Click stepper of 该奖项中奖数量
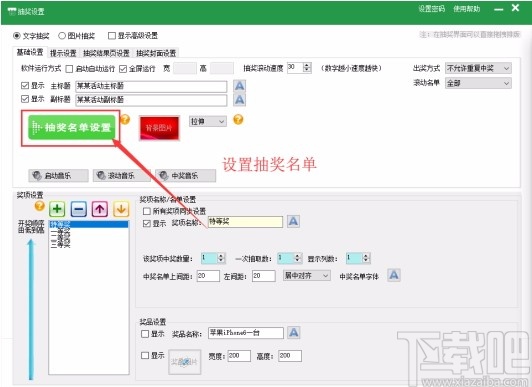 click(x=221, y=258)
